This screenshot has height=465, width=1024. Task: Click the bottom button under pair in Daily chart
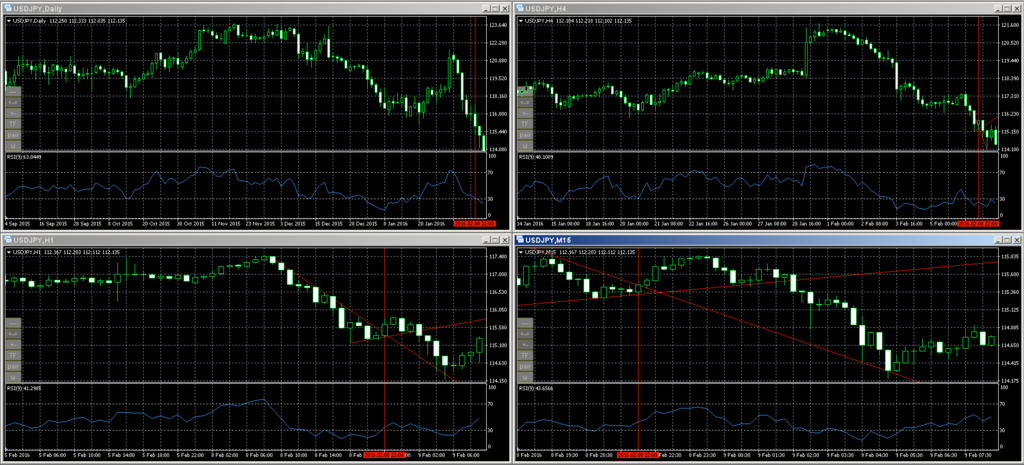[x=13, y=146]
